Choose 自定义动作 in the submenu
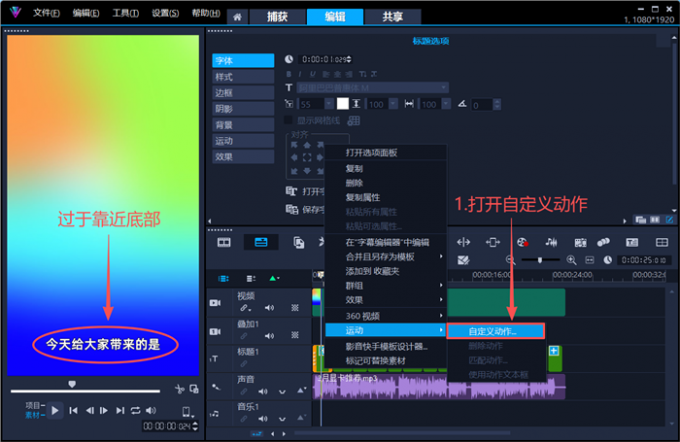This screenshot has width=680, height=442. click(x=496, y=331)
